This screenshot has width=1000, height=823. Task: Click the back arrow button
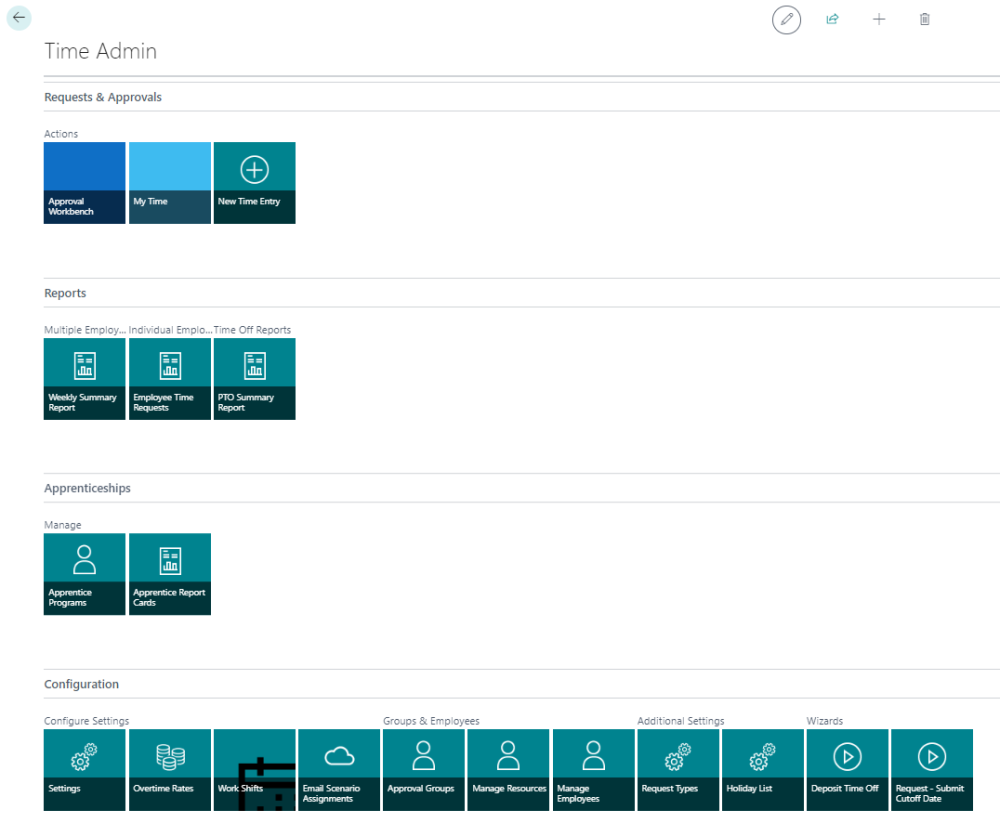pyautogui.click(x=19, y=17)
